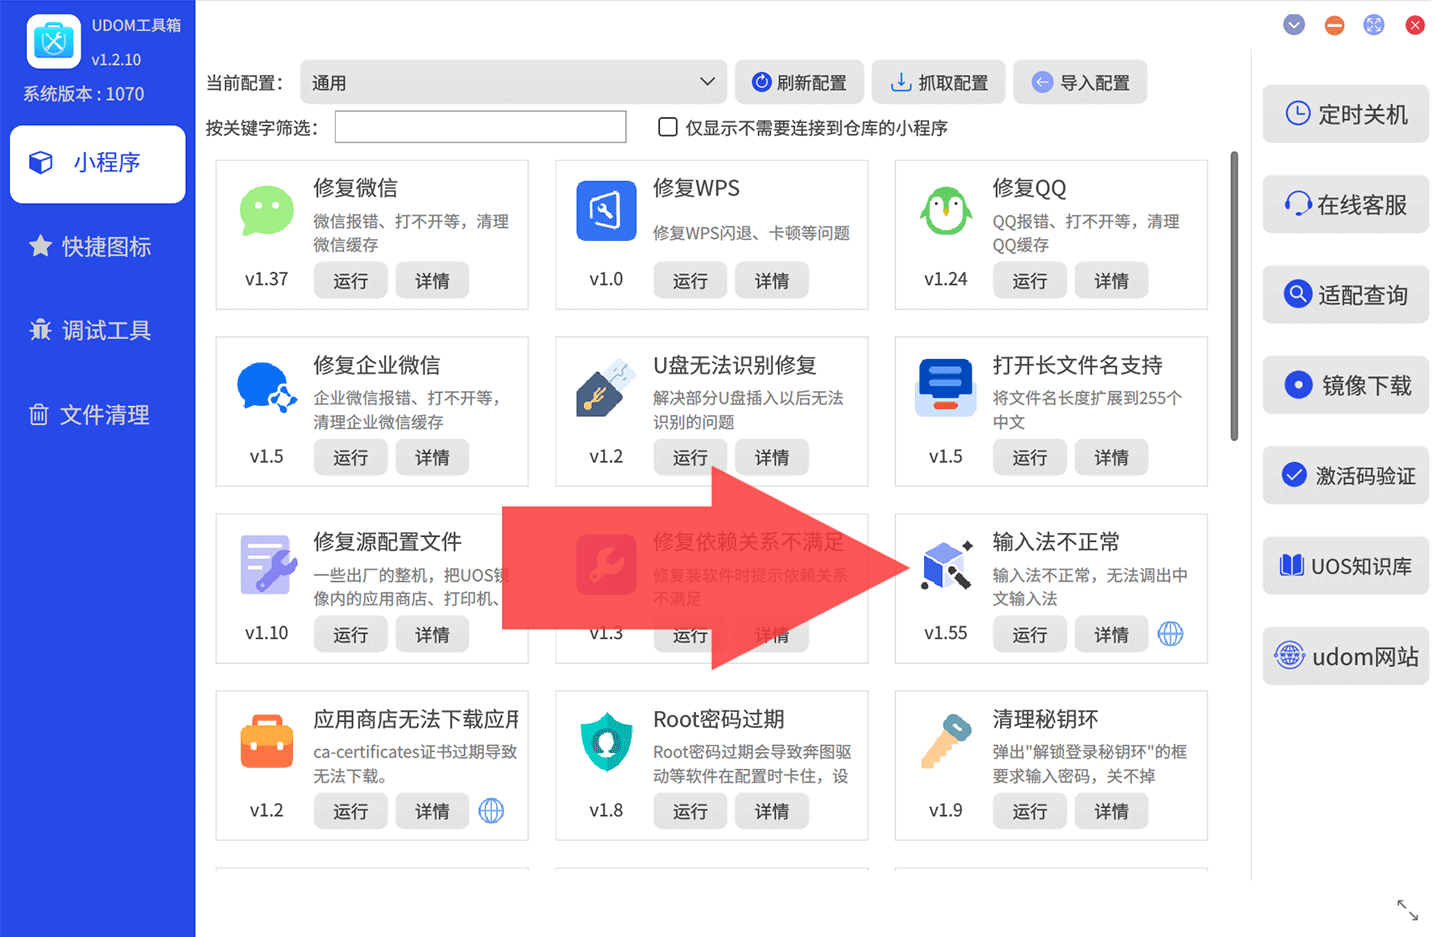Click the UDOM toolbox logo icon
This screenshot has height=937, width=1437.
[53, 41]
